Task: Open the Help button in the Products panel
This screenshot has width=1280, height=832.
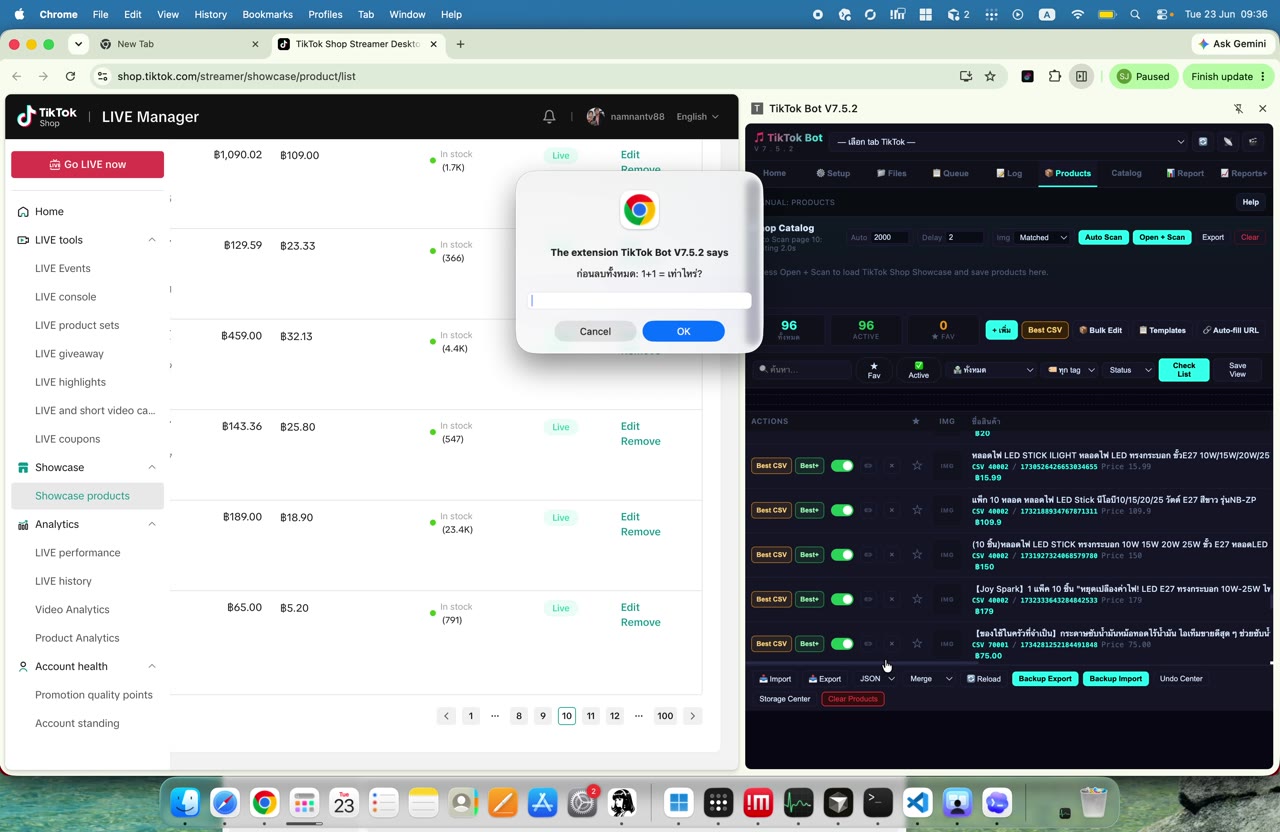Action: [1250, 202]
